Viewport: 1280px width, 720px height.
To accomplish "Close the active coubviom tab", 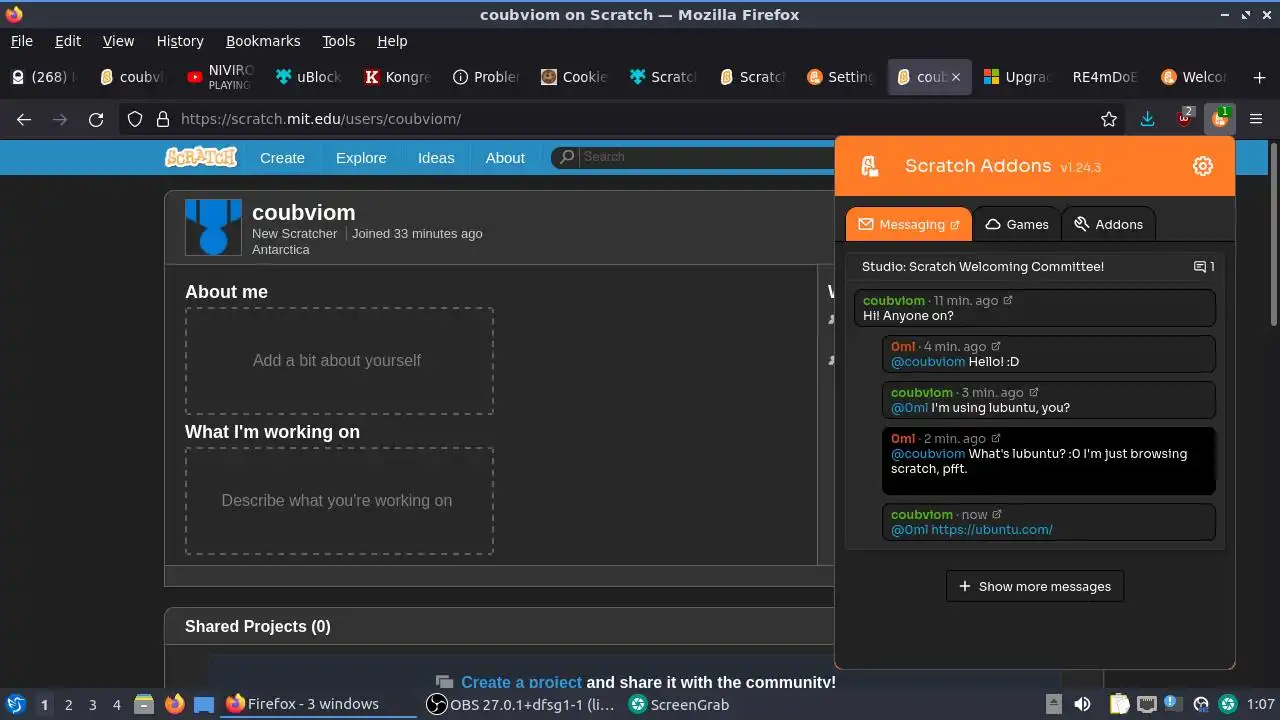I will click(955, 77).
